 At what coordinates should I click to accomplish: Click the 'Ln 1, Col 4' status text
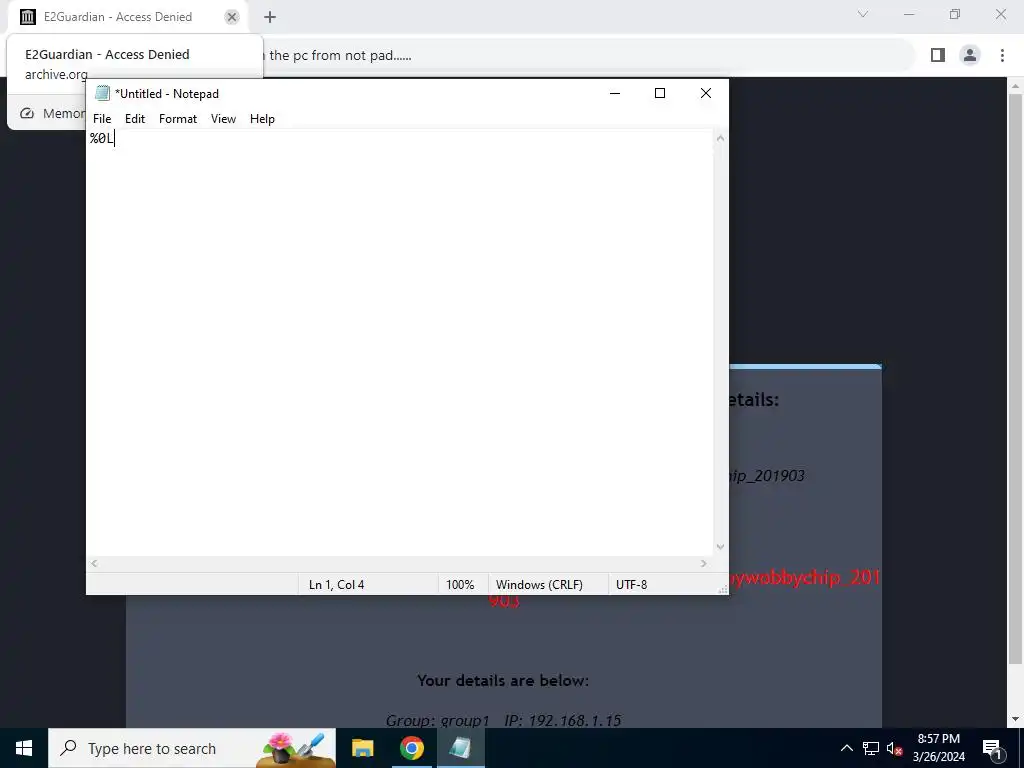pos(336,584)
